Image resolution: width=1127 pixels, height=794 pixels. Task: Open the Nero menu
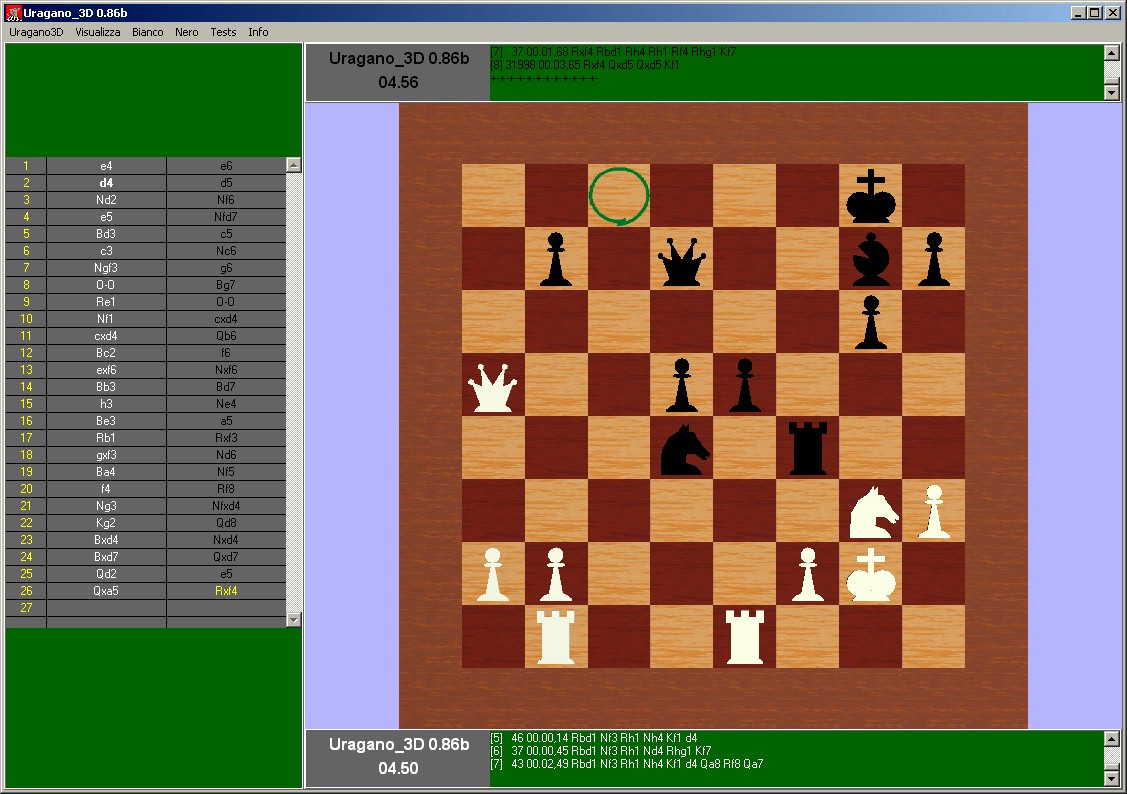point(187,32)
